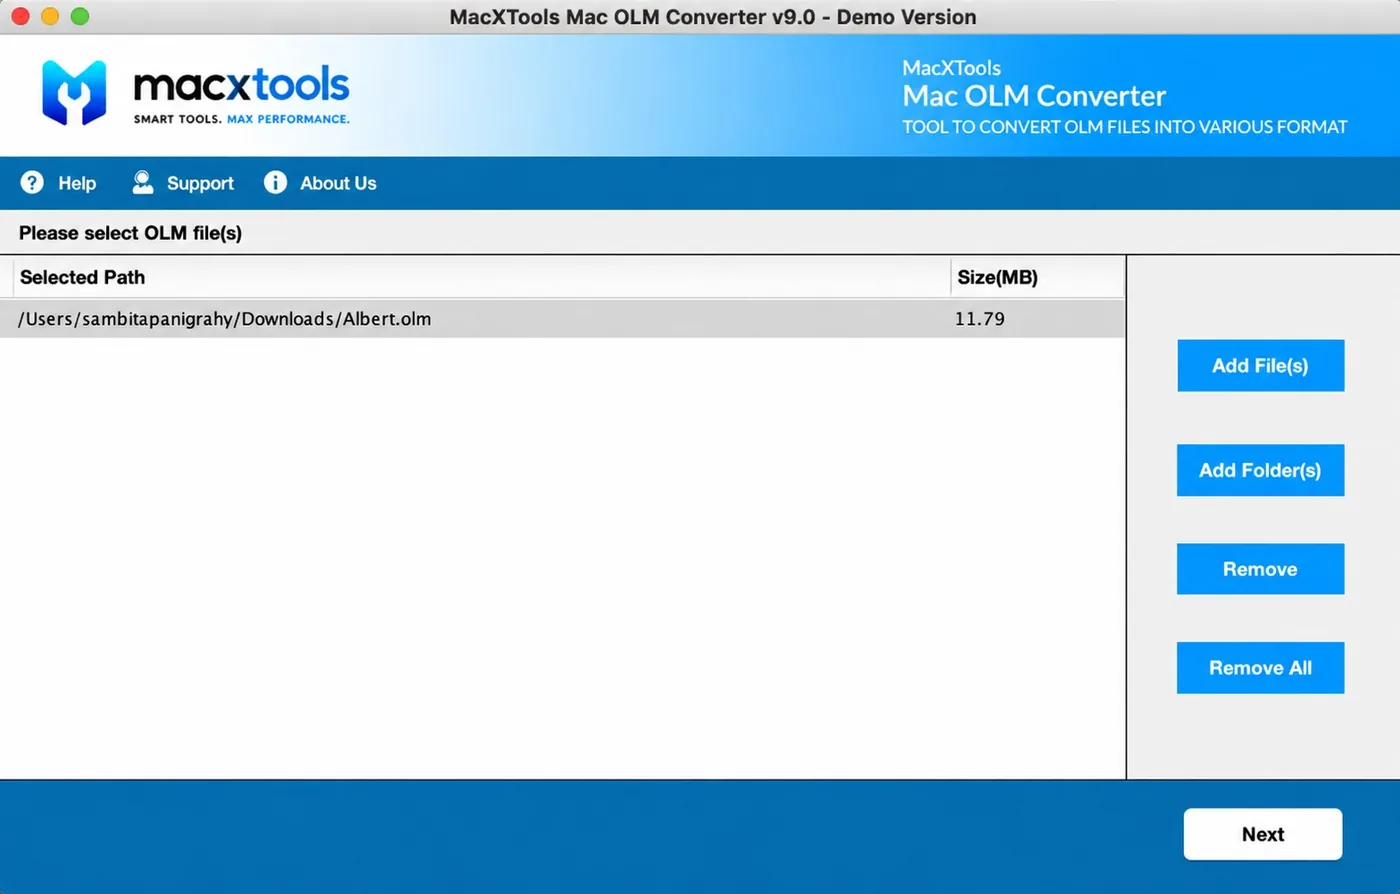The width and height of the screenshot is (1400, 894).
Task: Click the Add Folder(s) button
Action: [x=1260, y=470]
